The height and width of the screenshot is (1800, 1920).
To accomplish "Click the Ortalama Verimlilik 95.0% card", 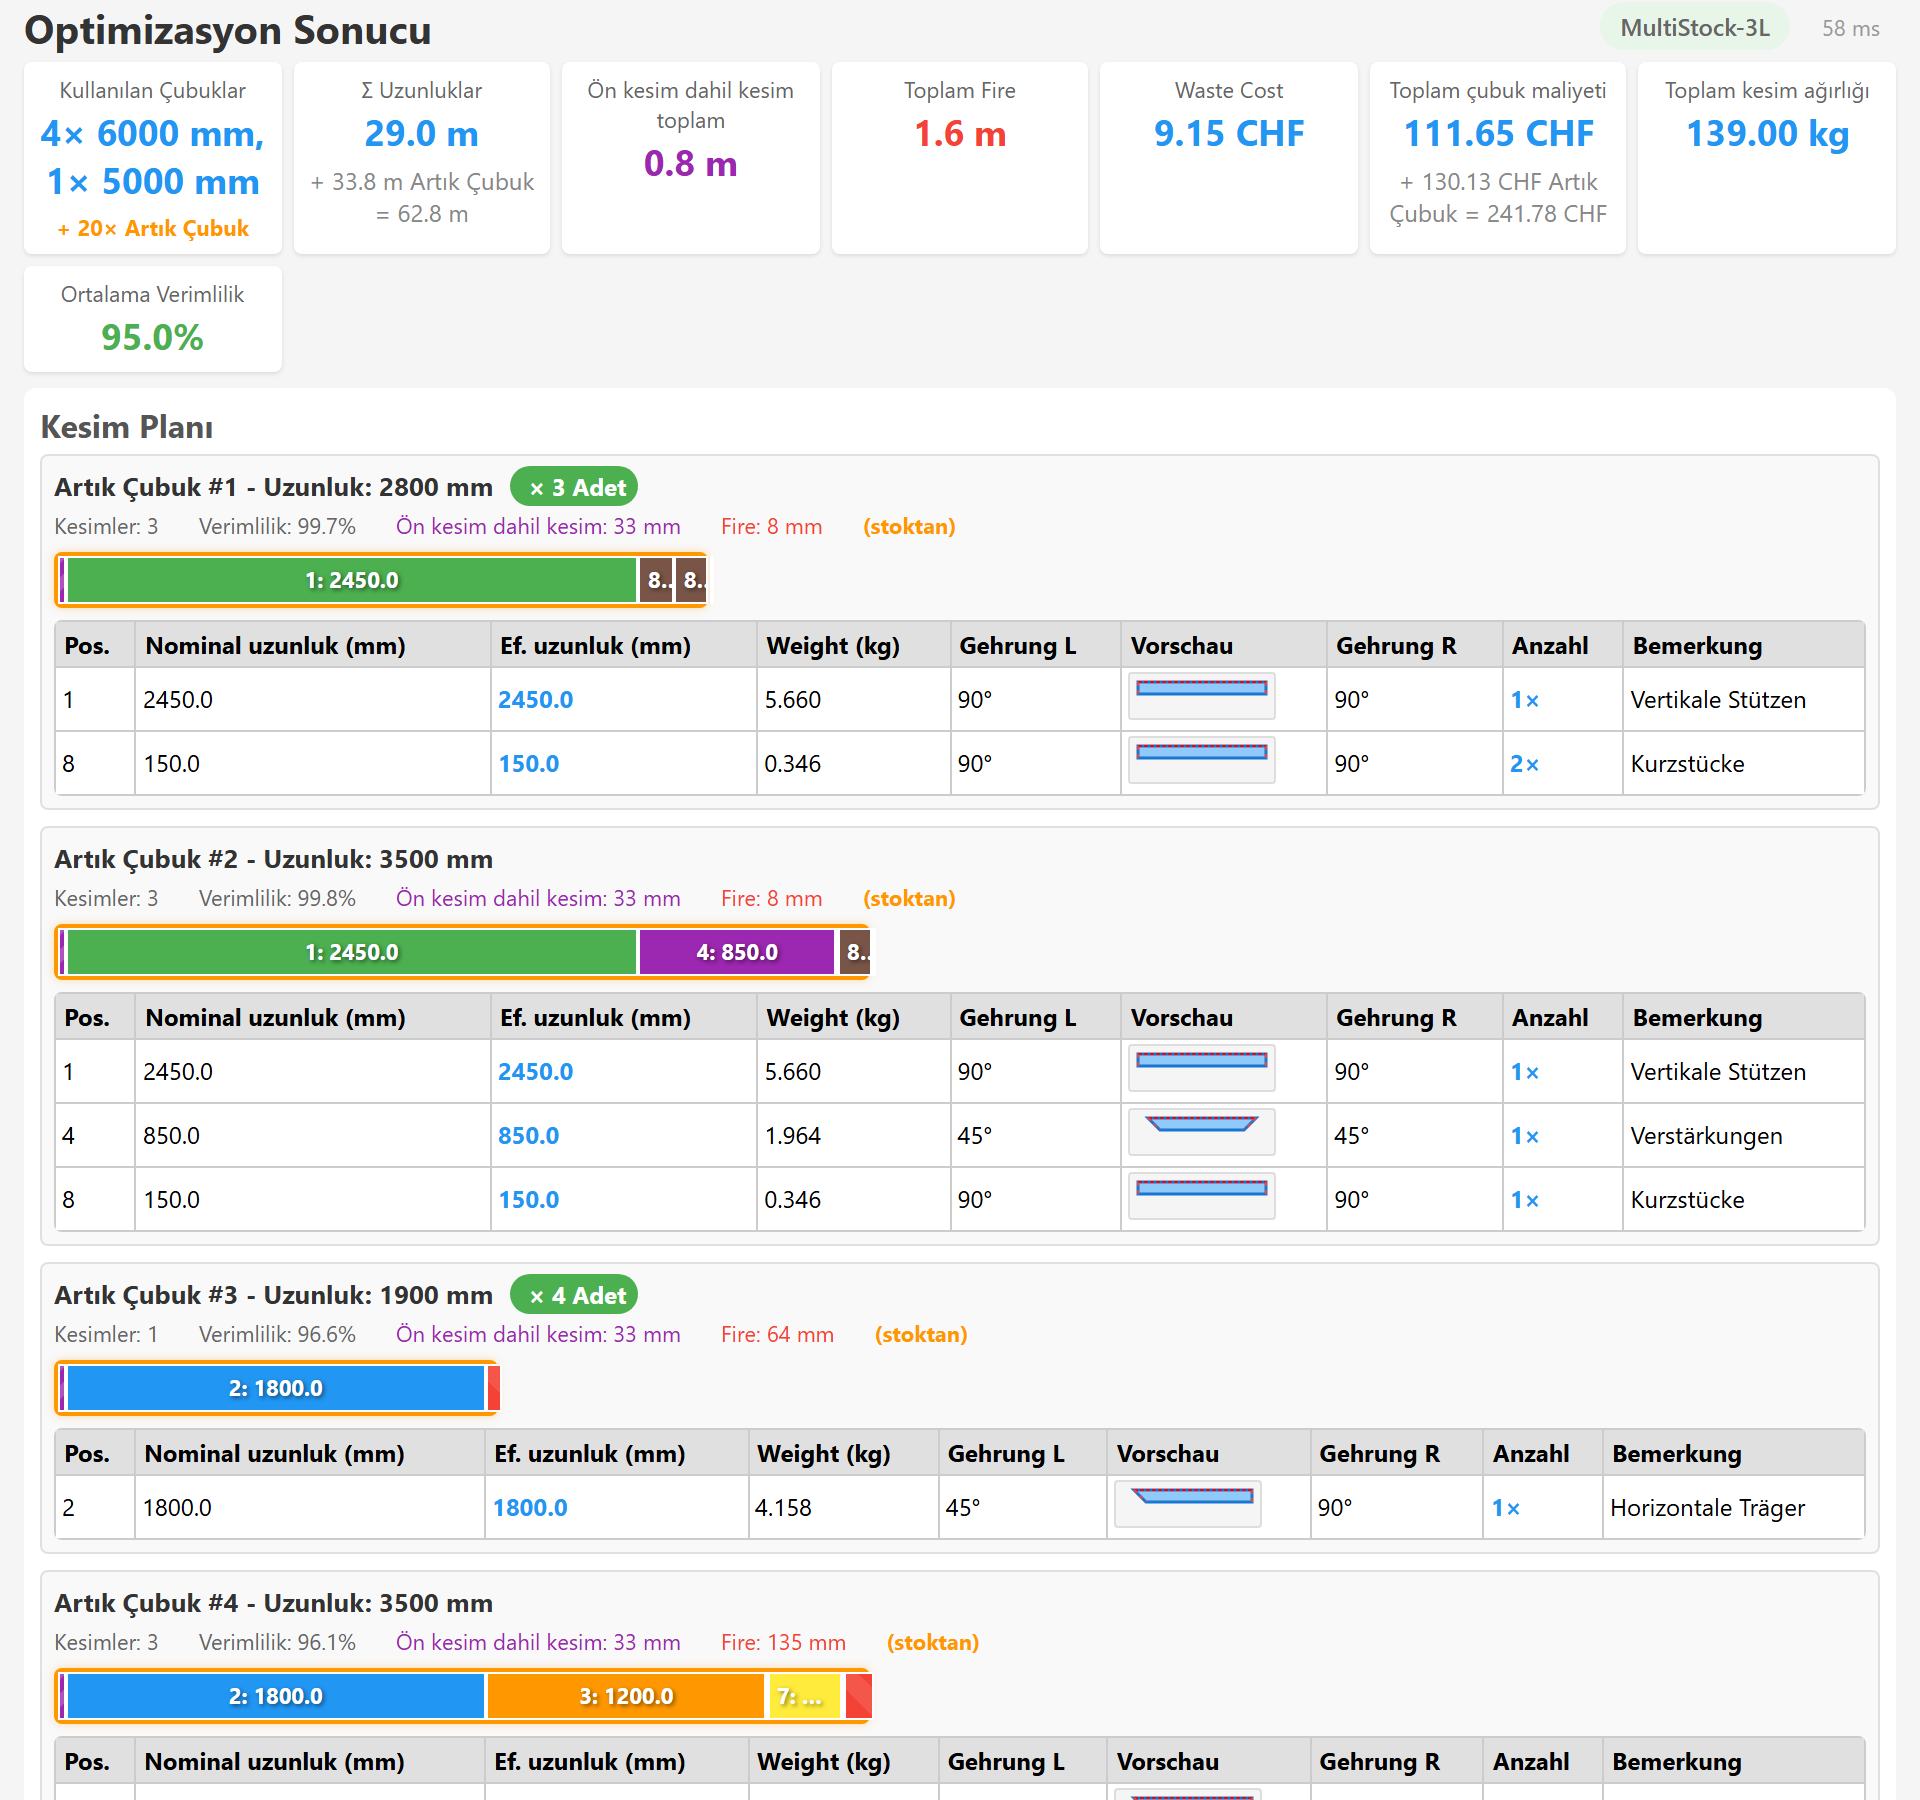I will (153, 319).
